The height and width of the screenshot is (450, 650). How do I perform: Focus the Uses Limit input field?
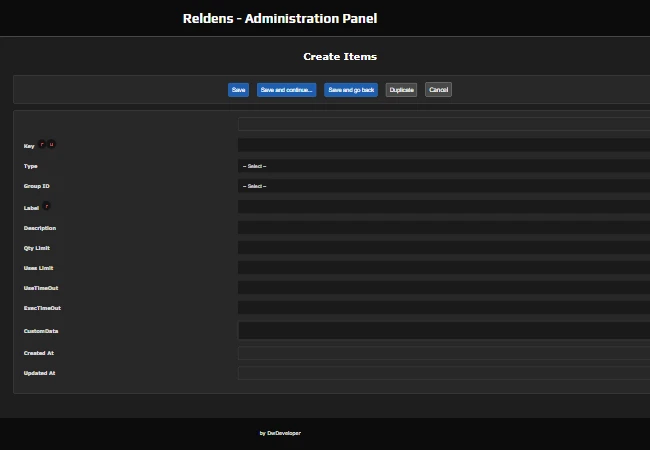point(444,268)
